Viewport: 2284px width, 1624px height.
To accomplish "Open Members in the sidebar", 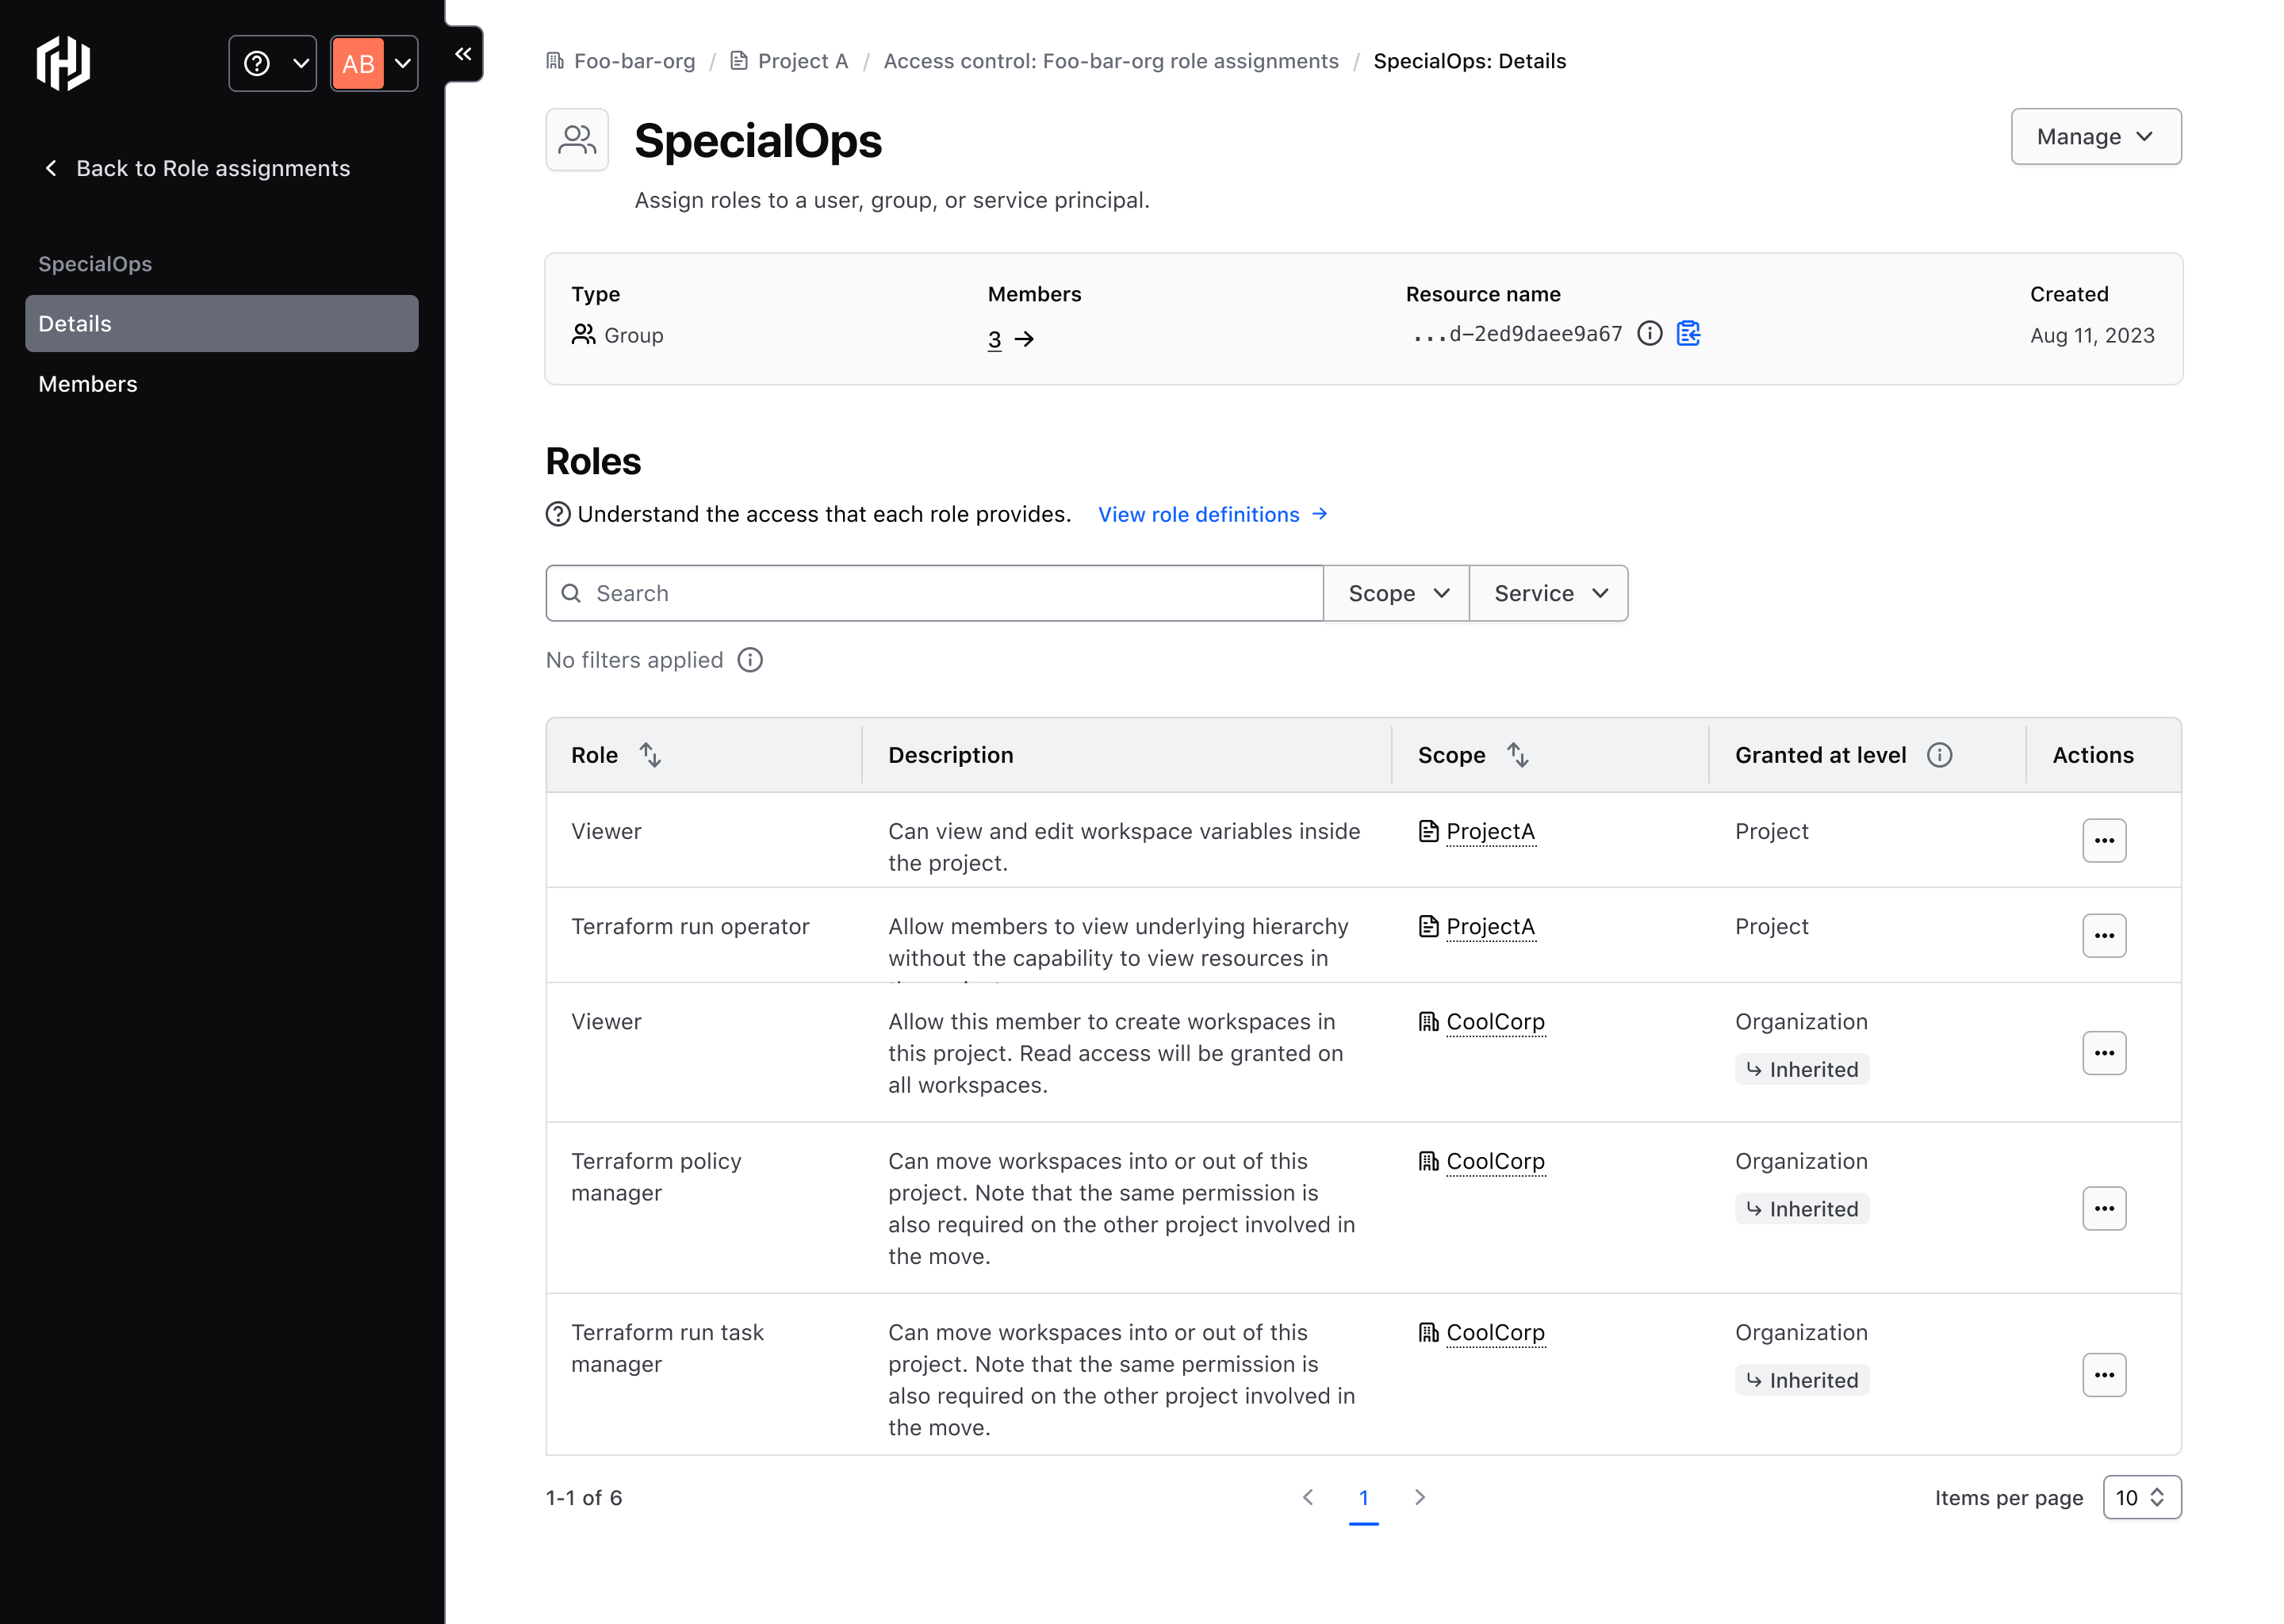I will click(88, 384).
